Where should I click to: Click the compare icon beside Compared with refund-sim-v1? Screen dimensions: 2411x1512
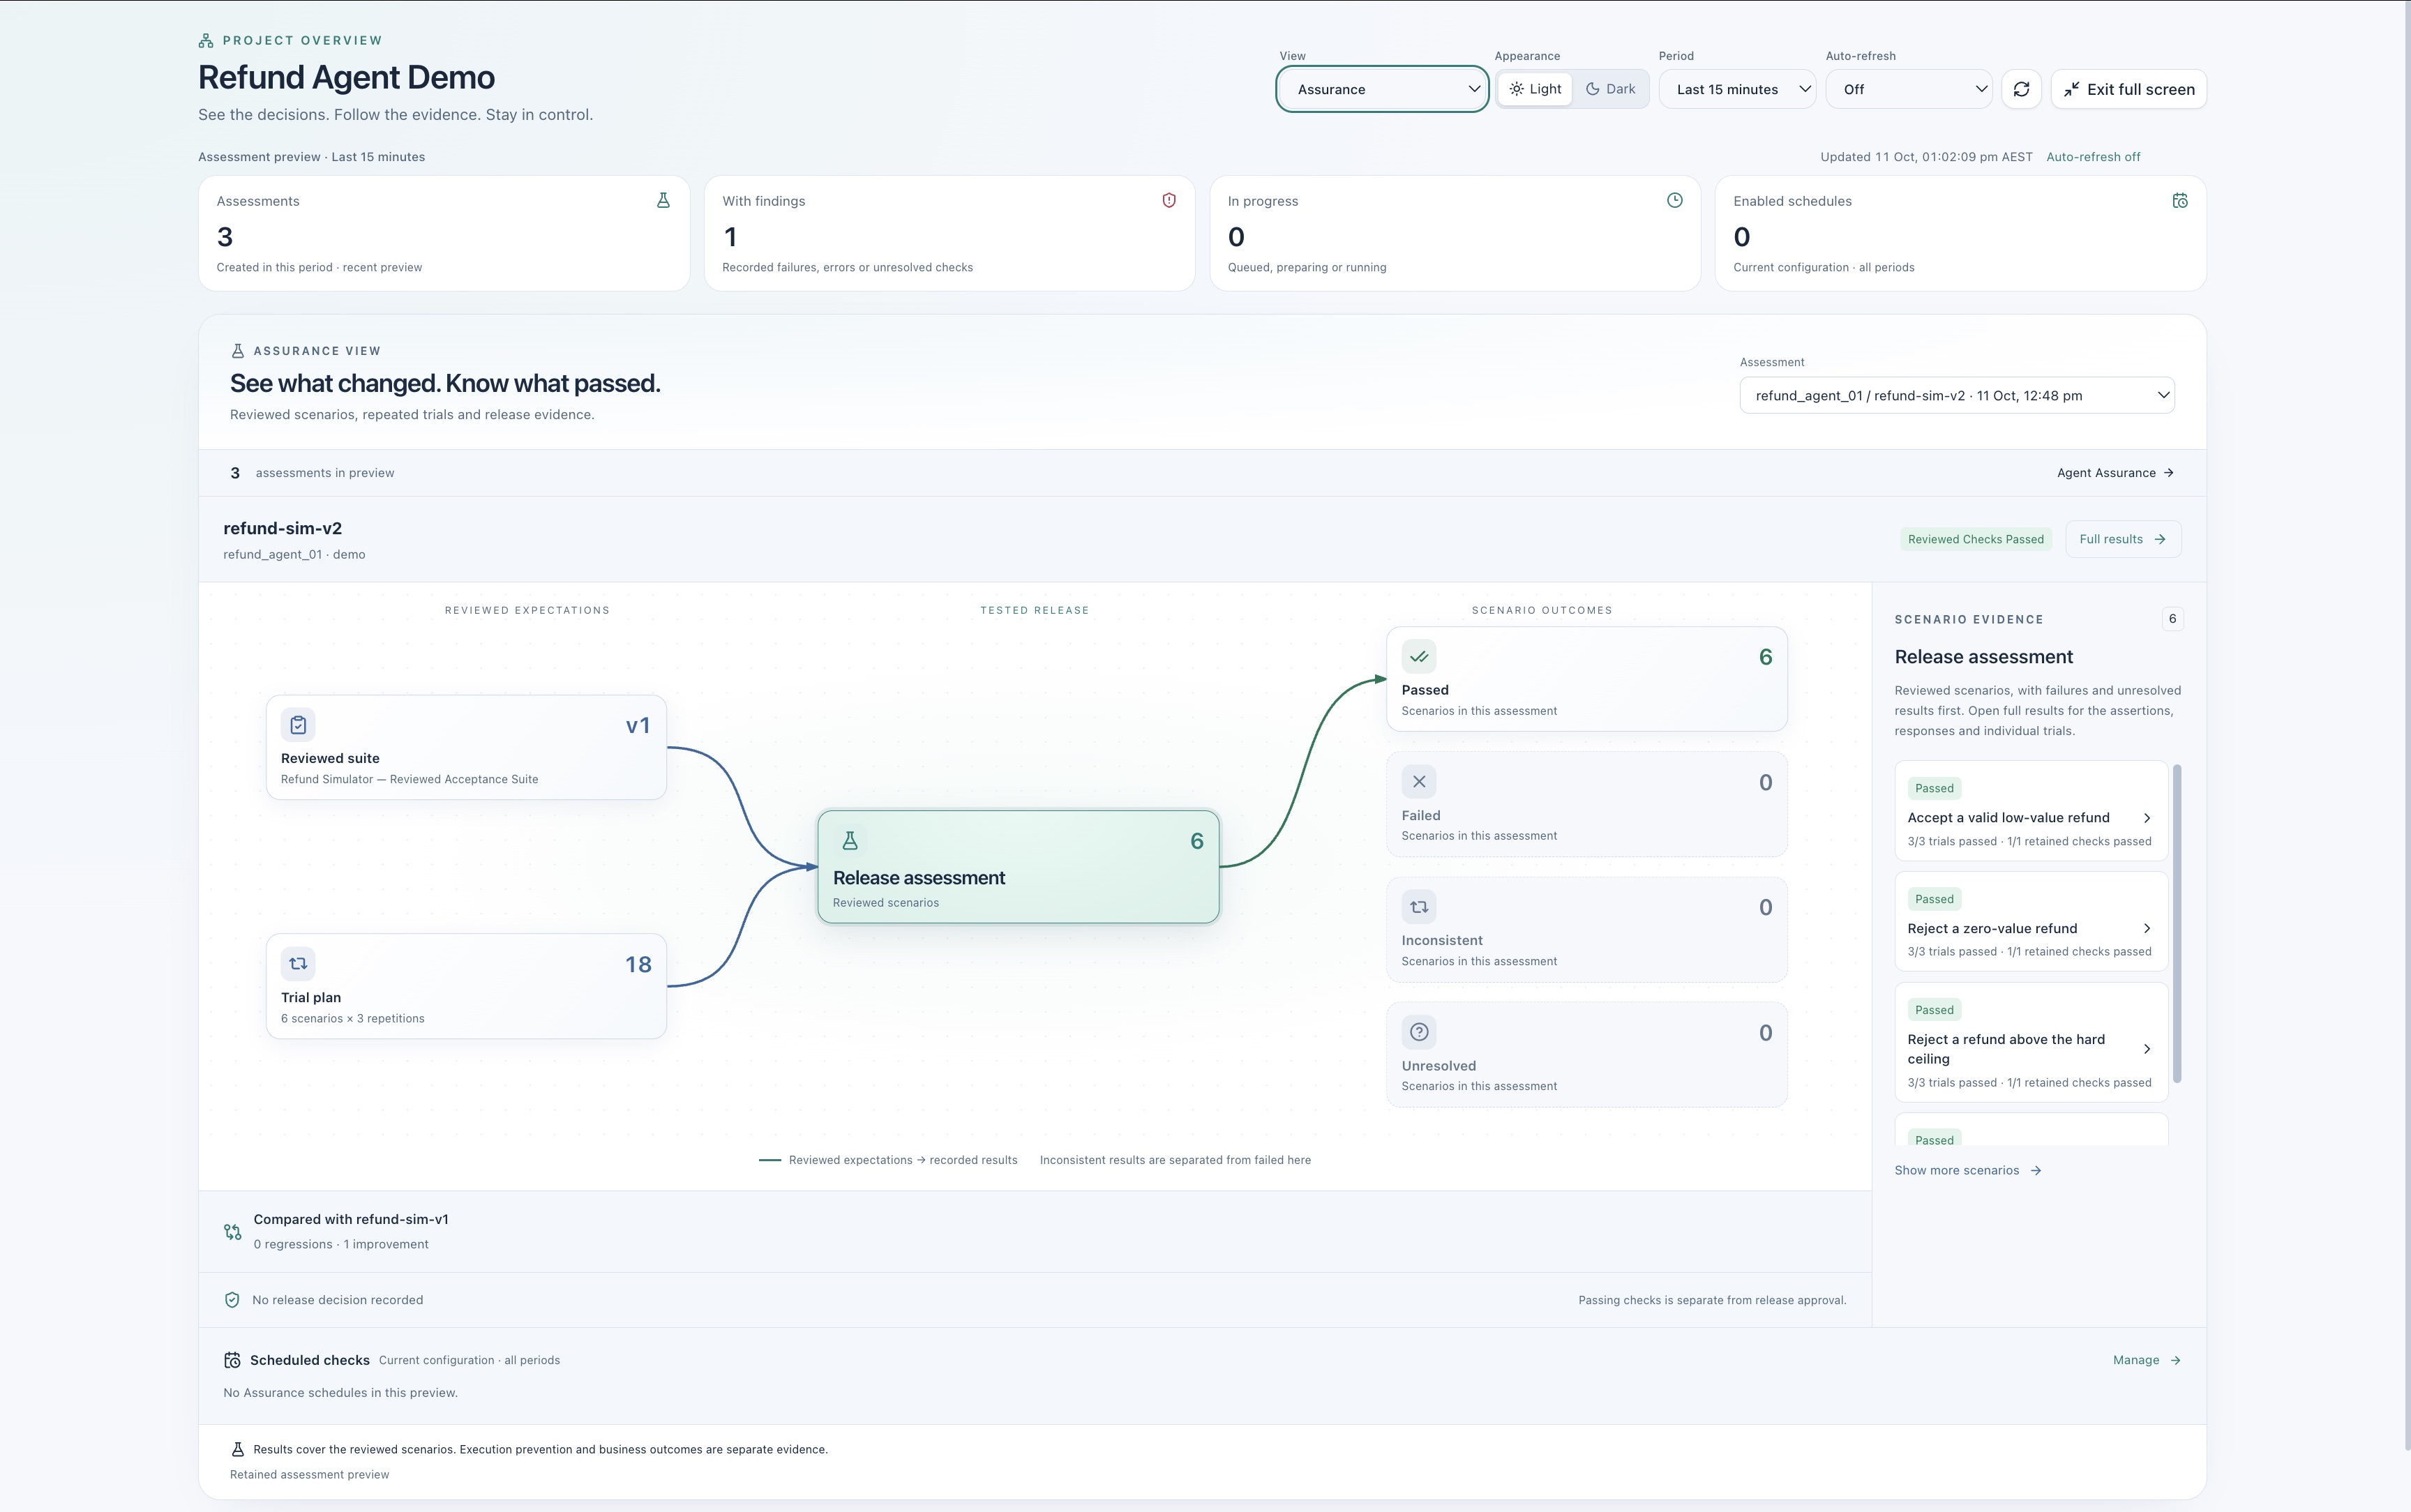tap(232, 1232)
